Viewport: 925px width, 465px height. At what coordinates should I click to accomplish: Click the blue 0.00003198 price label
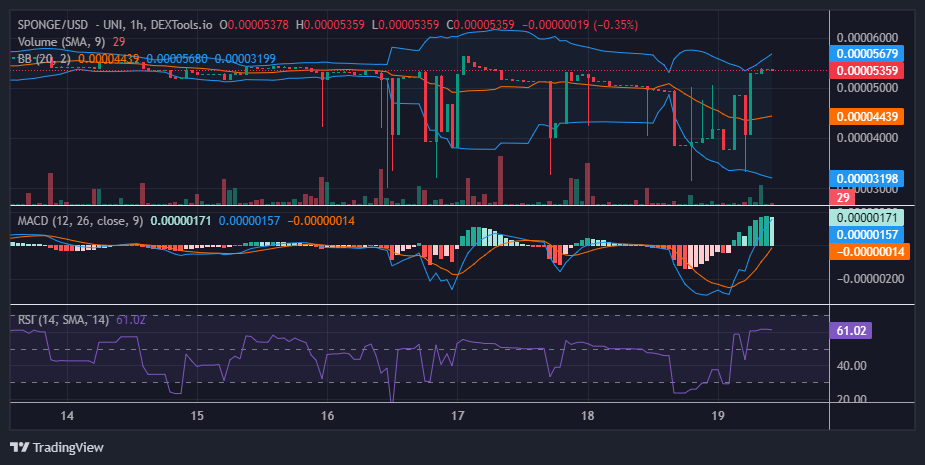point(867,178)
